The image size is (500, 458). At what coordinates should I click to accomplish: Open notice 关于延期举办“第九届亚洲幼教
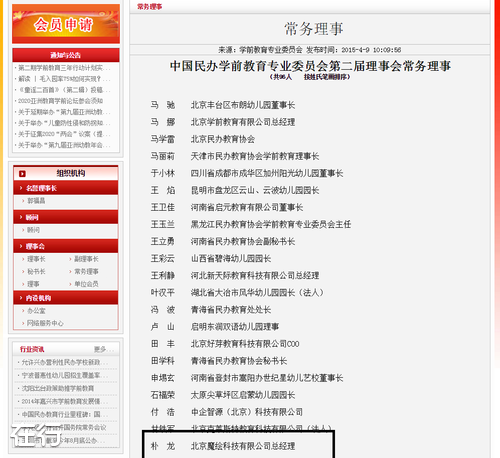point(64,112)
